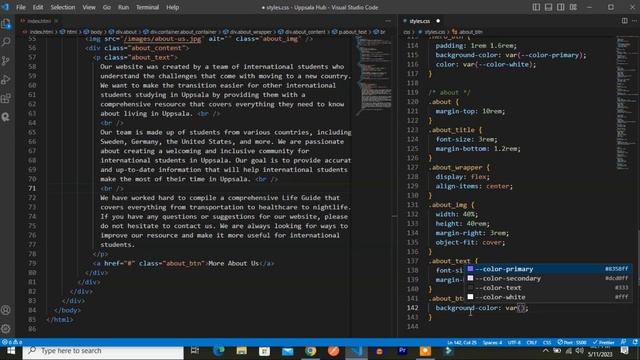This screenshot has height=360, width=640.
Task: Open Microsoft Edge from taskbar
Action: point(218,351)
